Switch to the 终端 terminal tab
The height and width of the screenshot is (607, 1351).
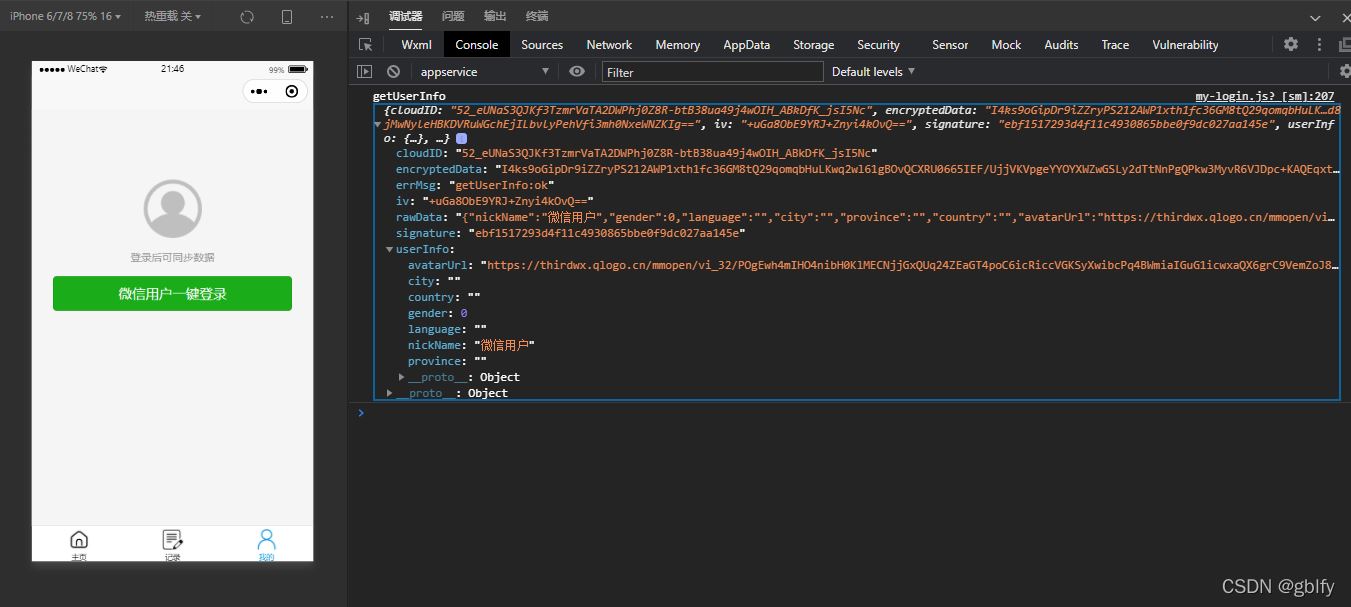tap(537, 16)
